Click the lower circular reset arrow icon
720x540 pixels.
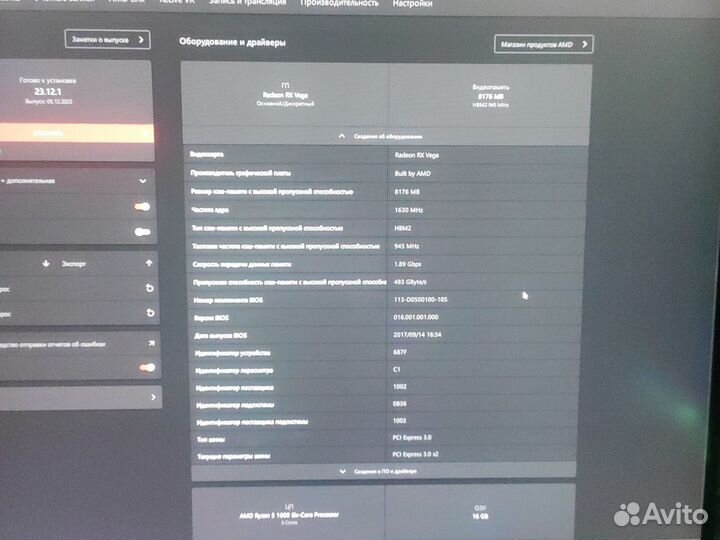[150, 313]
